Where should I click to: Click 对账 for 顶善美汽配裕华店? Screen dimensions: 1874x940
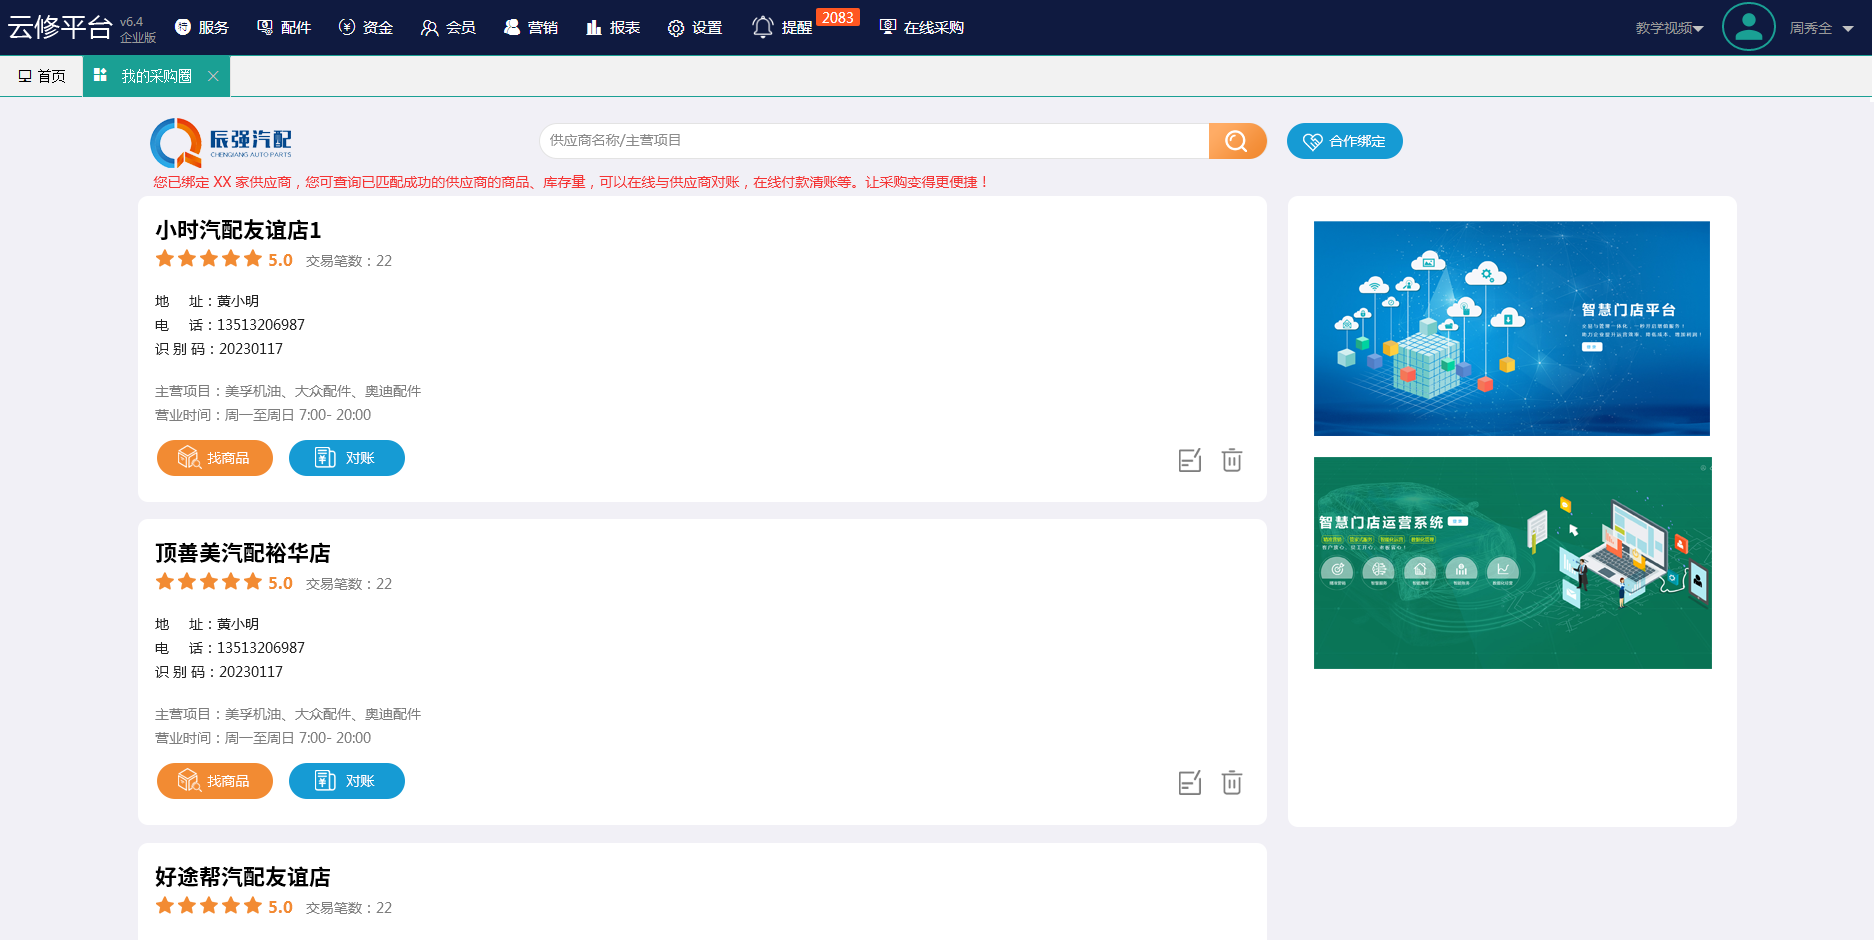point(346,781)
